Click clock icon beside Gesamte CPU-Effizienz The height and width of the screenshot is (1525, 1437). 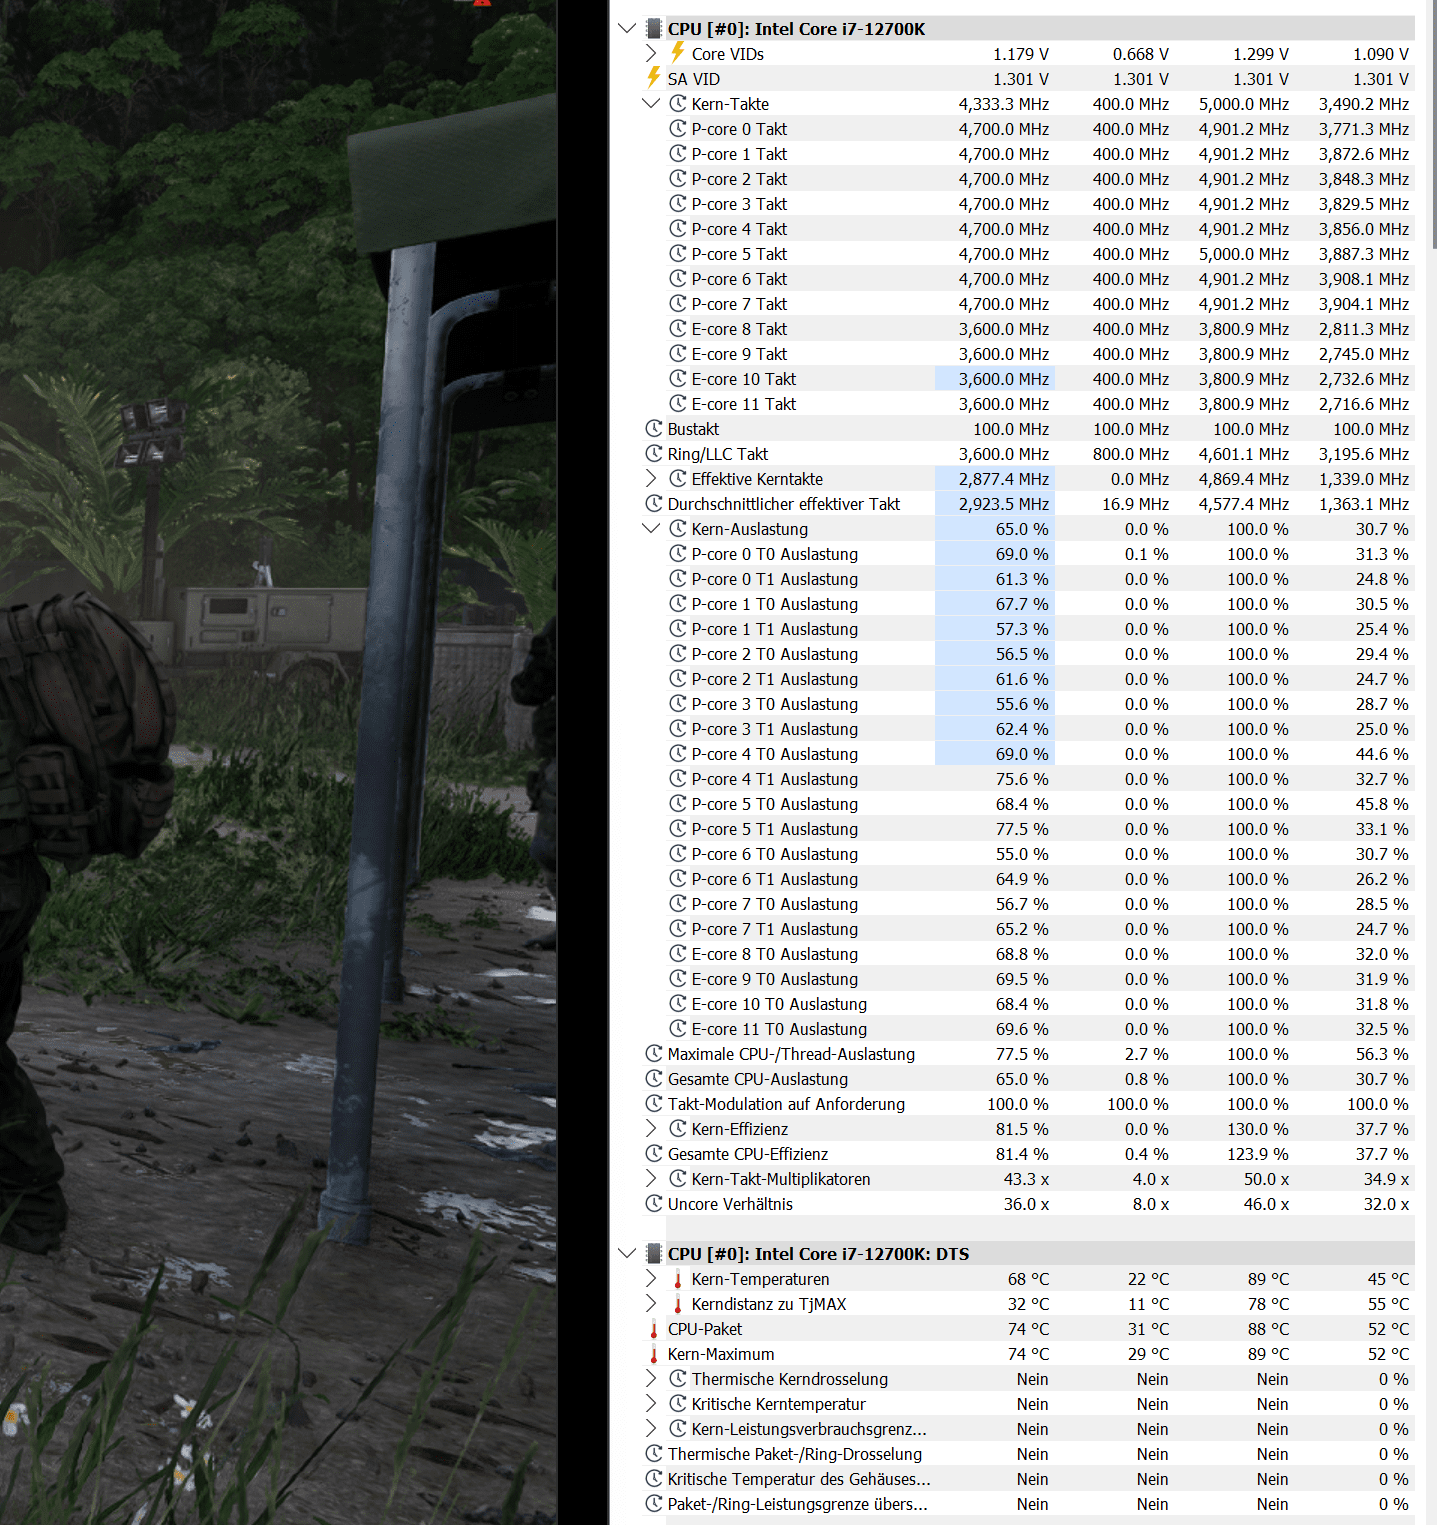click(x=654, y=1154)
